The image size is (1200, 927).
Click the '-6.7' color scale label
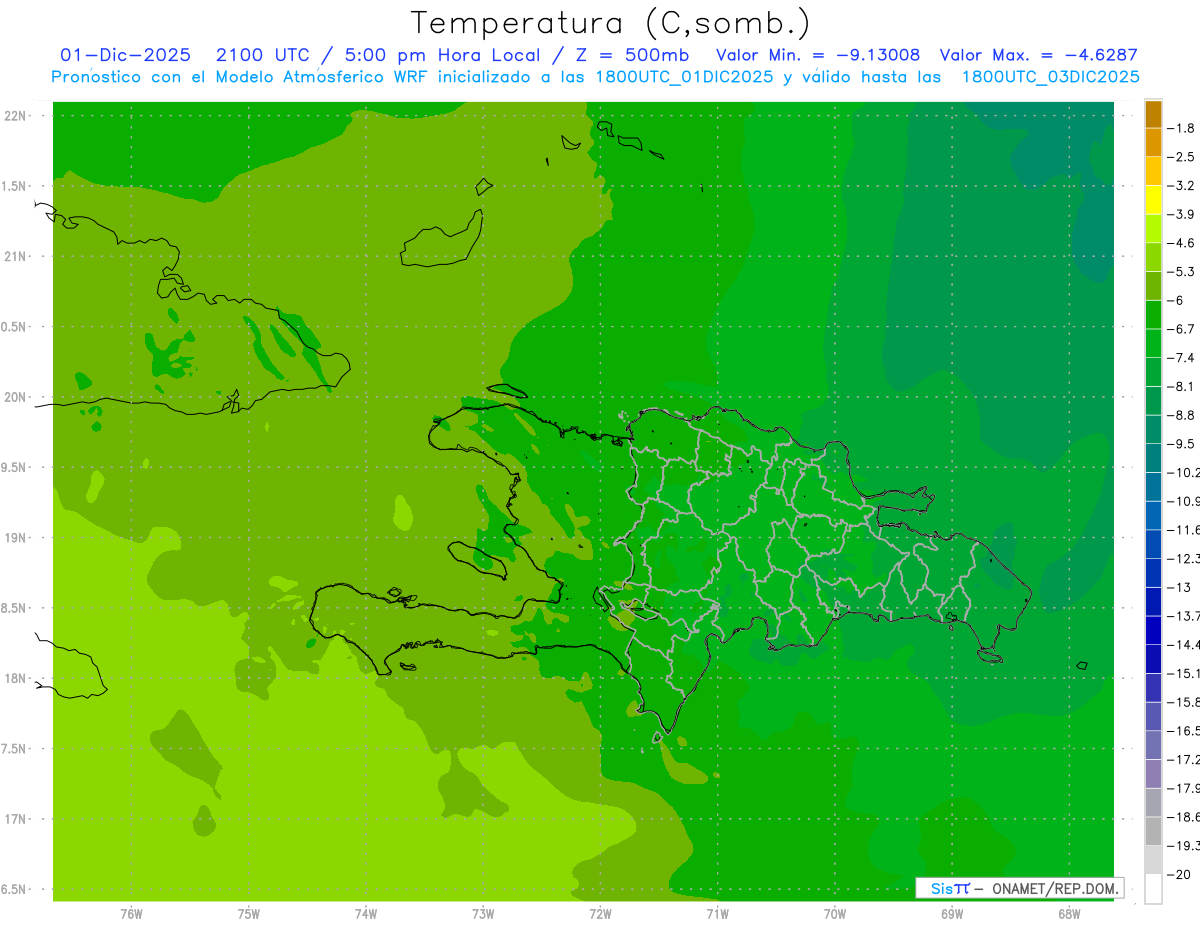click(x=1181, y=329)
